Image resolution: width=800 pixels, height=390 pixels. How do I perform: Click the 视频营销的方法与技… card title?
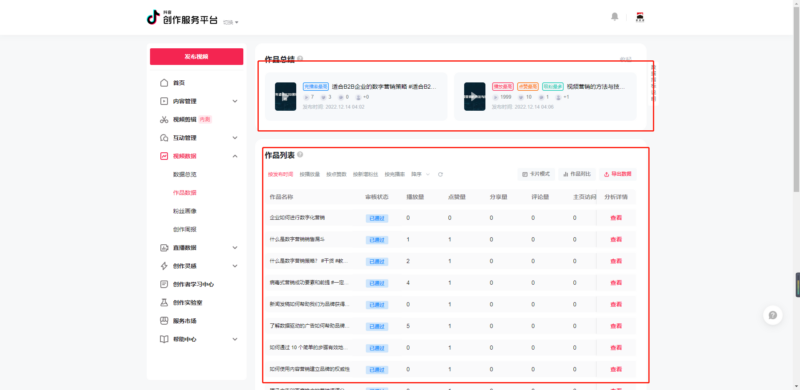tap(596, 87)
